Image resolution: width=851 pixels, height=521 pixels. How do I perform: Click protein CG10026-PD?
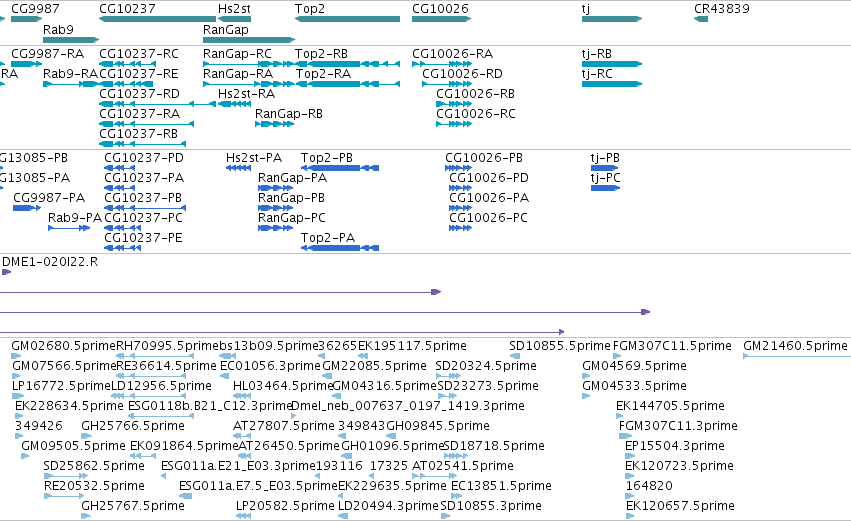[460, 188]
